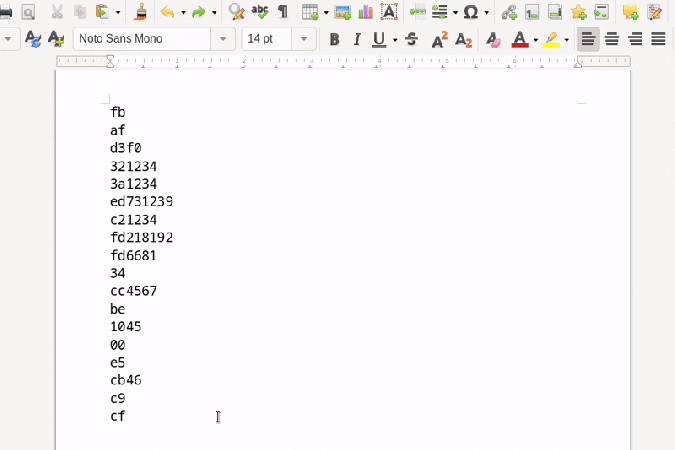Open the font size dropdown list
The image size is (675, 450).
(304, 39)
